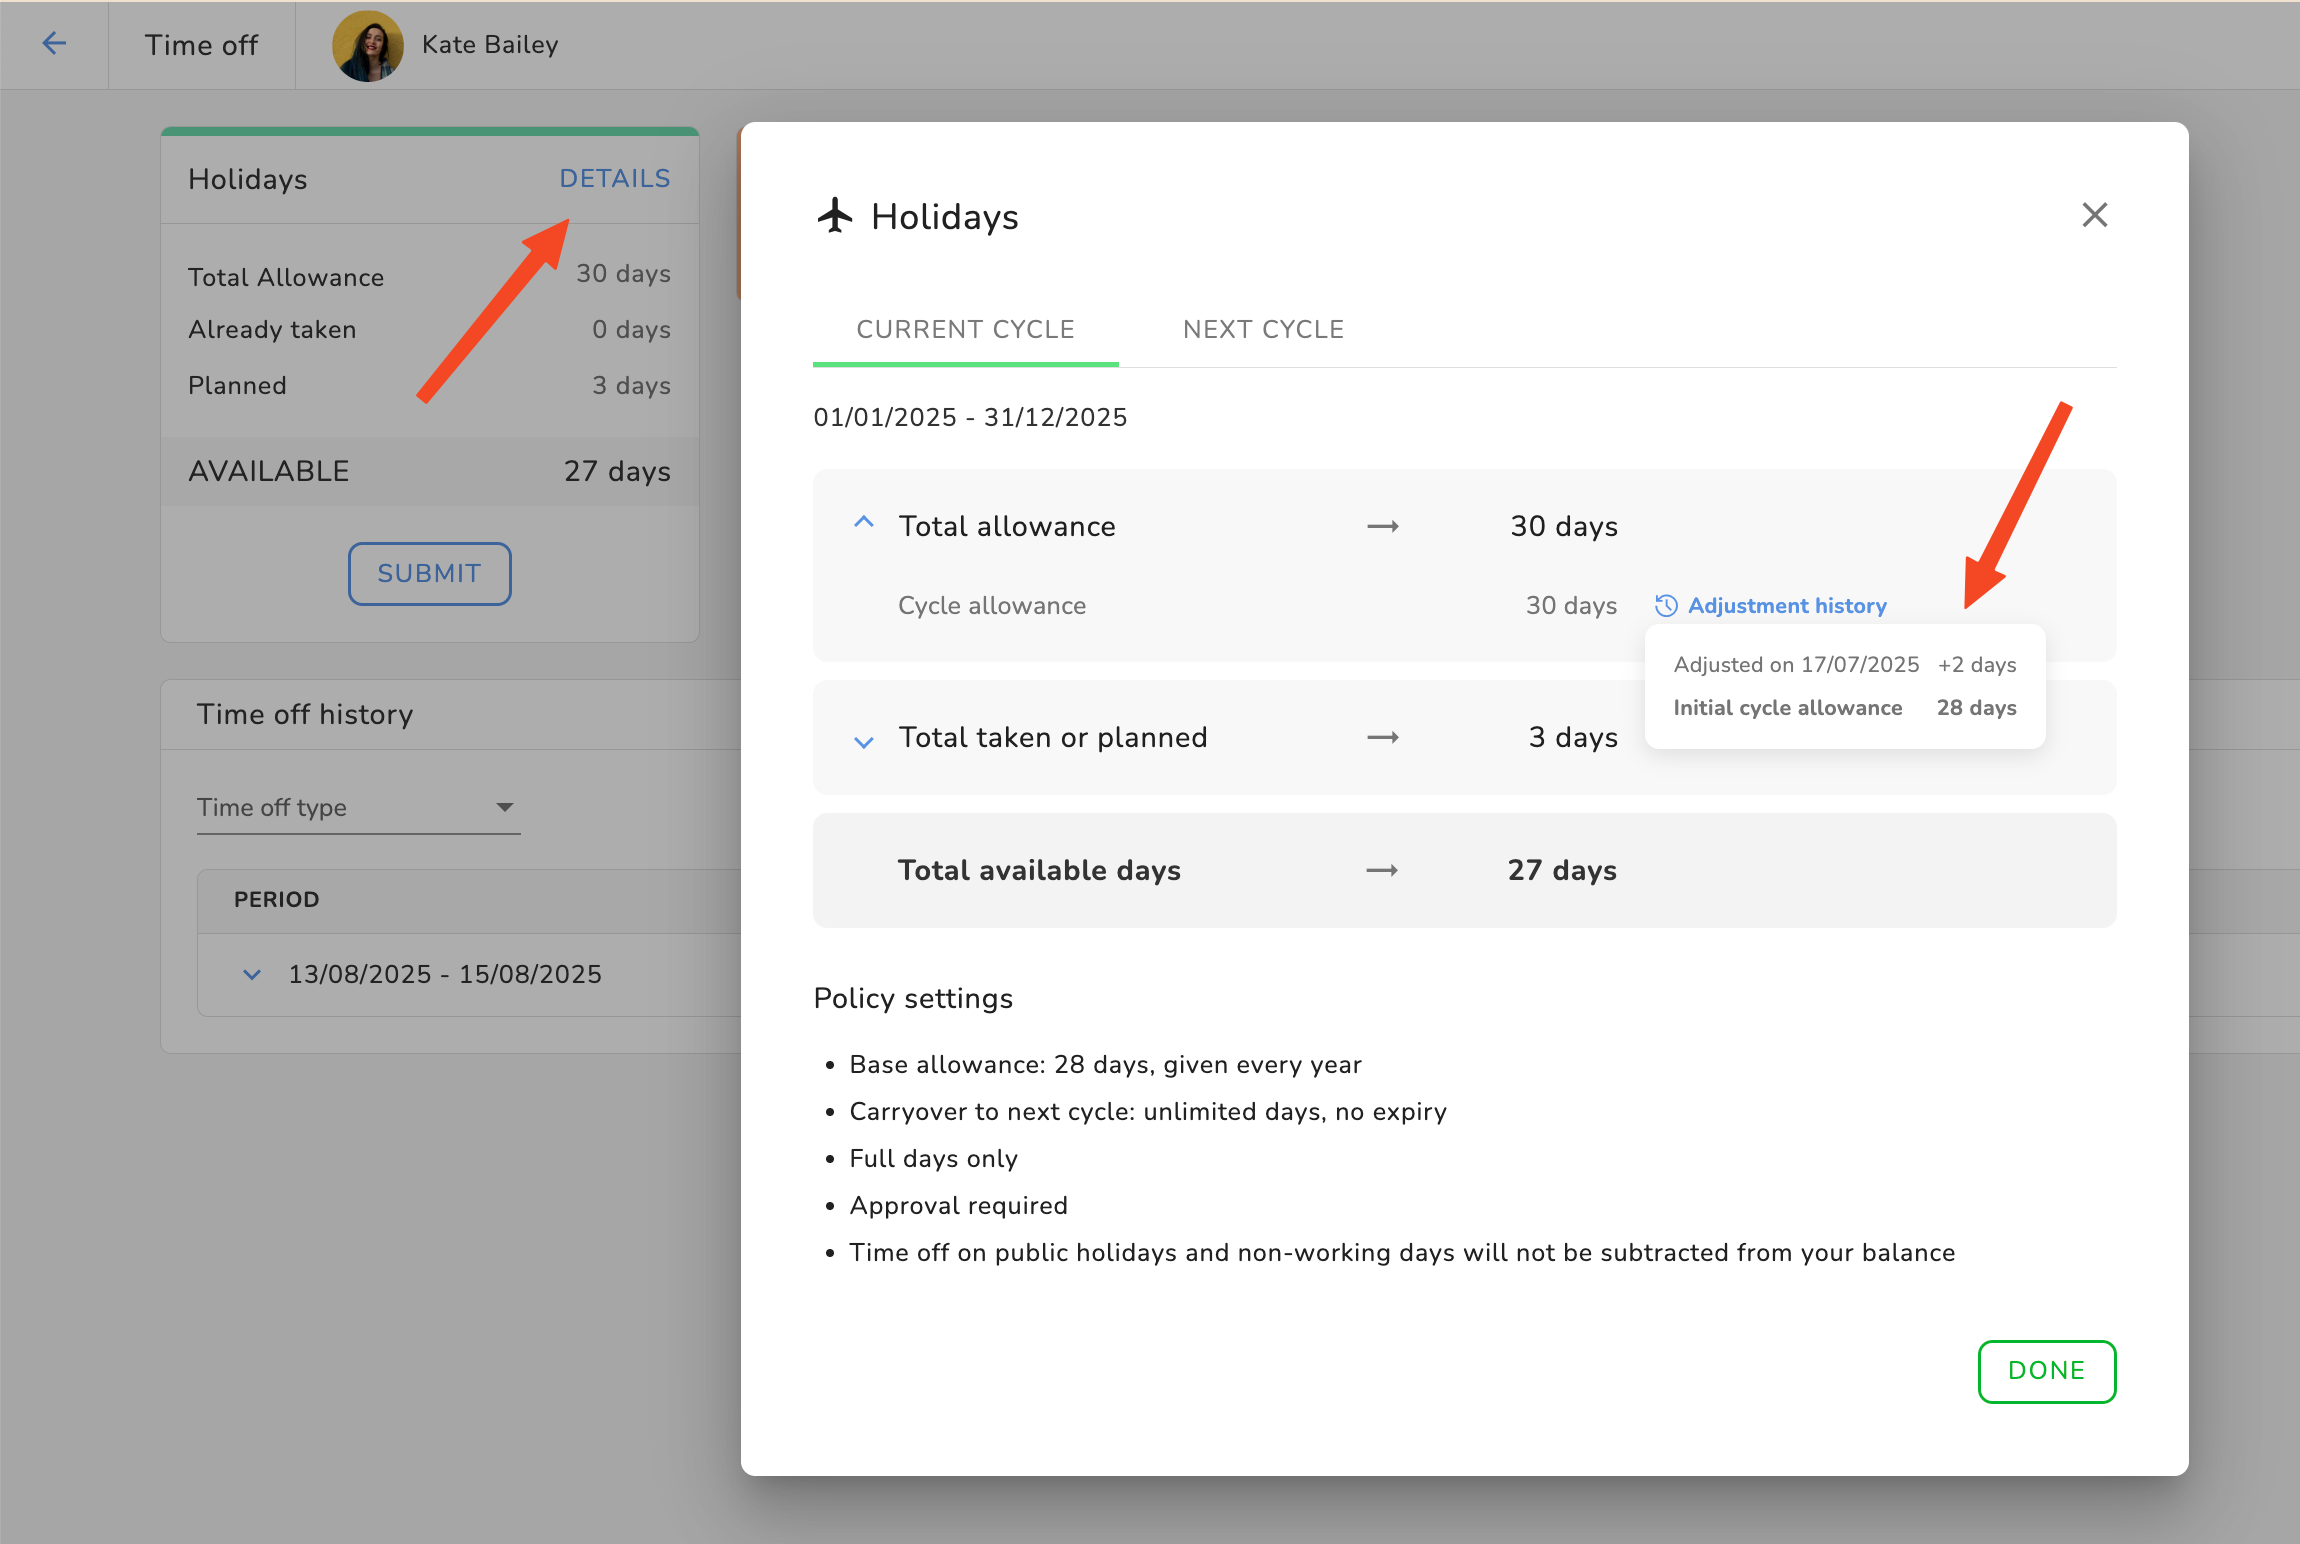Switch to the Next Cycle tab

point(1263,329)
